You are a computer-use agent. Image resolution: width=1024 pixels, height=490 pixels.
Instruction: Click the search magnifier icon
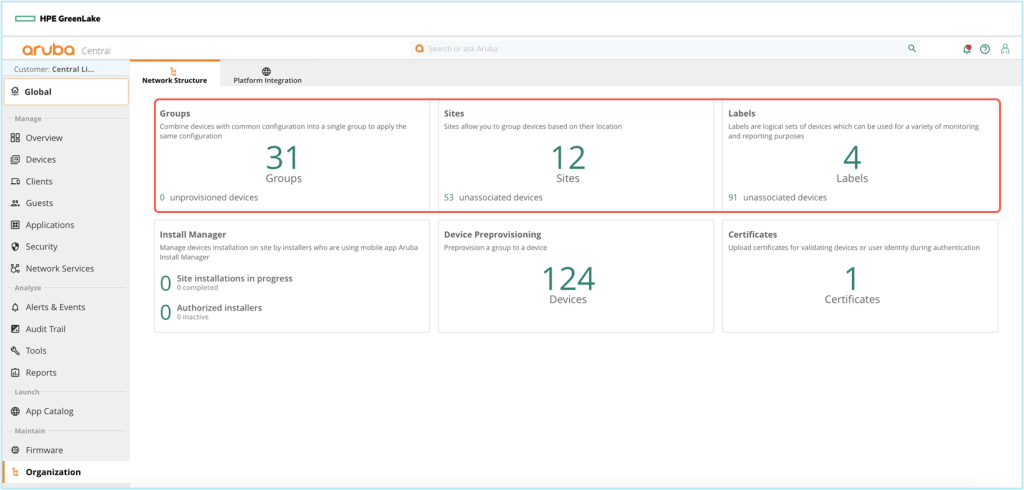(911, 48)
